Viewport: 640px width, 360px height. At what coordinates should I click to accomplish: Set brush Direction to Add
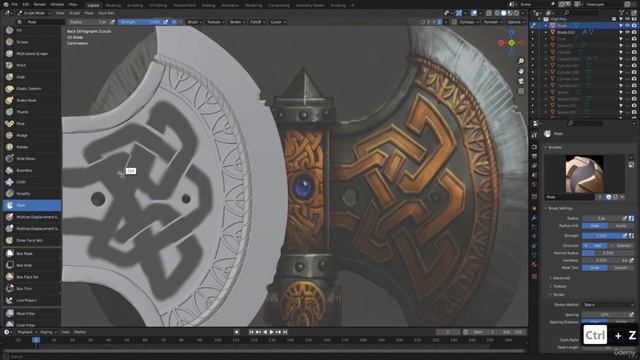595,246
